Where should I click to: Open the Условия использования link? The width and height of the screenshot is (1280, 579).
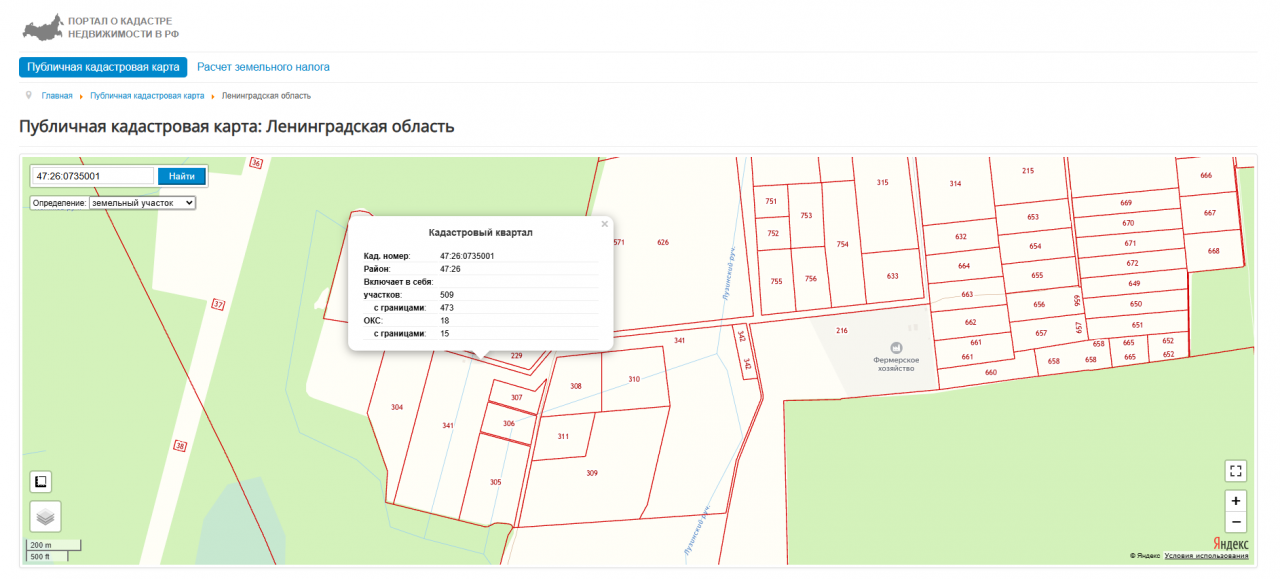pos(1206,555)
